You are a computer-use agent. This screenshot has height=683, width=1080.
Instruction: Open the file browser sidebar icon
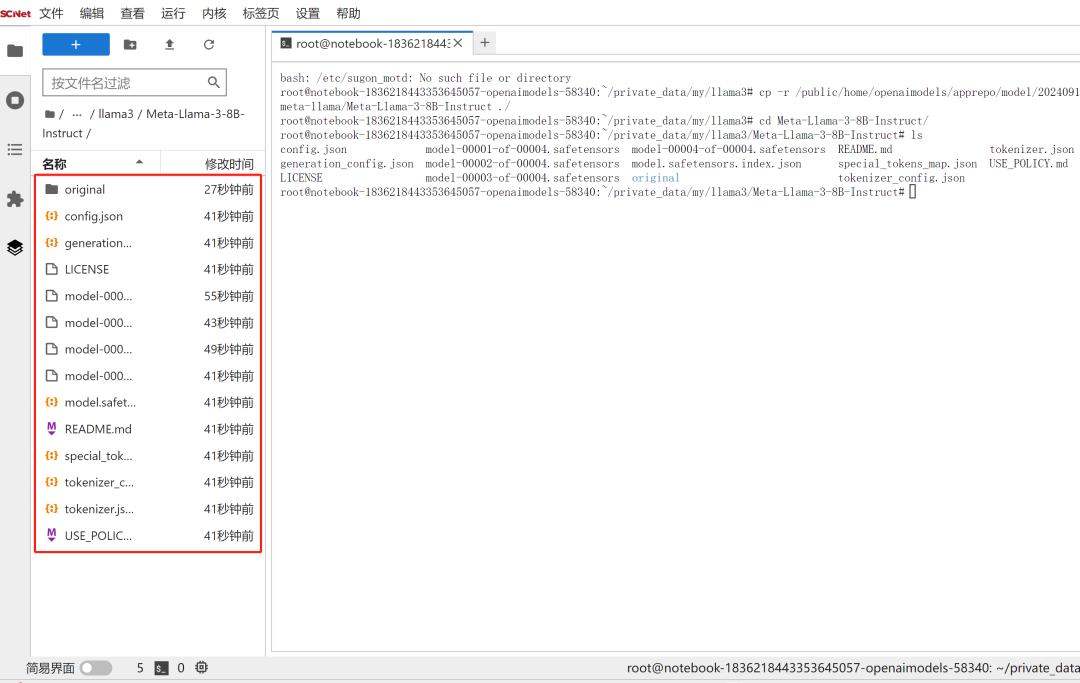pyautogui.click(x=15, y=50)
